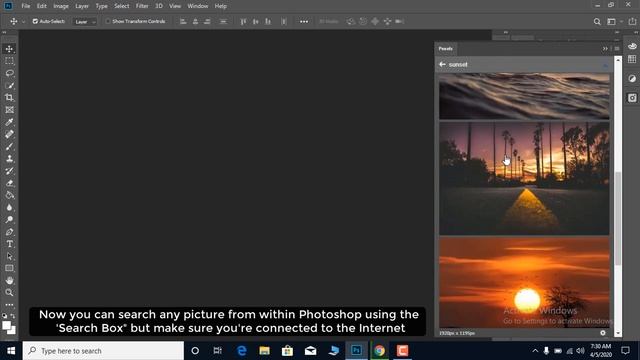Select the History Brush tool
Image resolution: width=640 pixels, height=360 pixels.
9,171
